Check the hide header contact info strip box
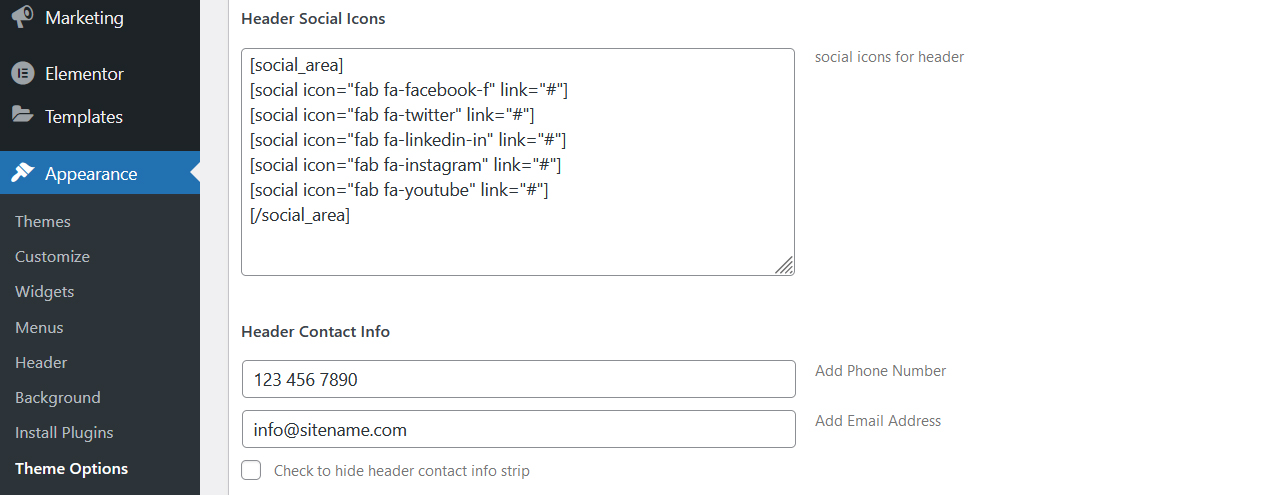 tap(251, 470)
